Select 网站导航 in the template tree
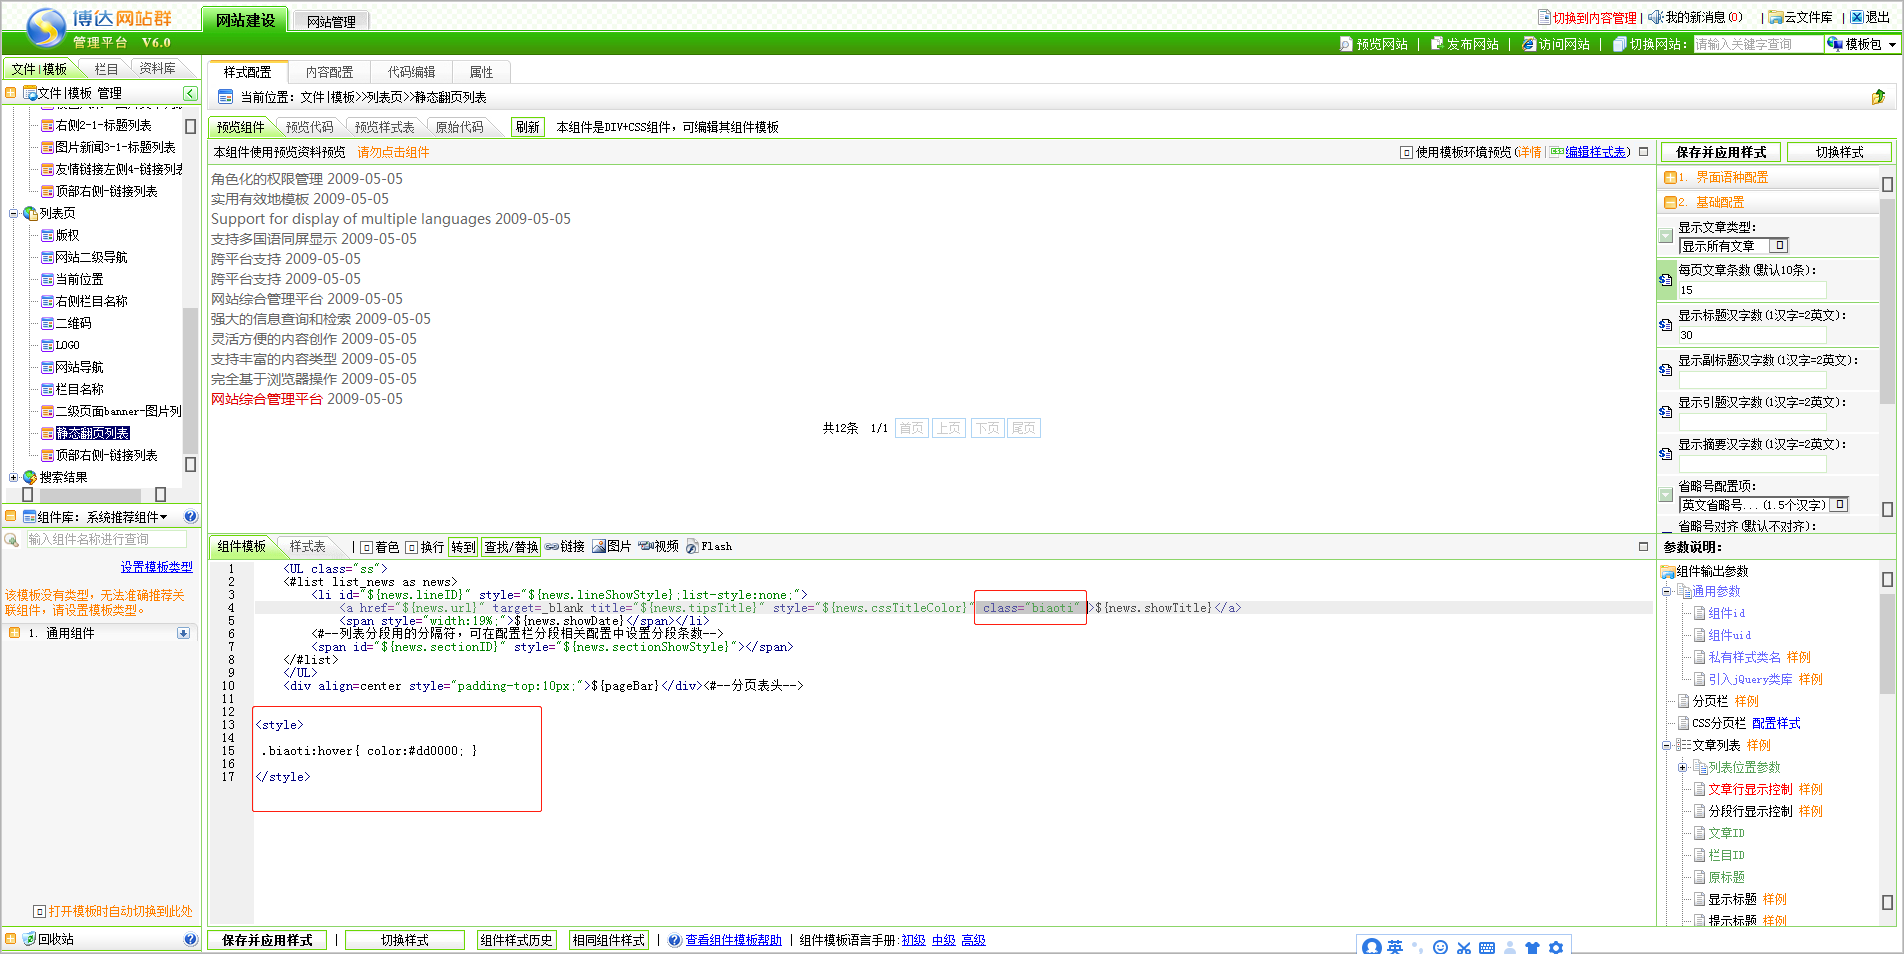Screen dimensions: 1904x954 pos(79,367)
